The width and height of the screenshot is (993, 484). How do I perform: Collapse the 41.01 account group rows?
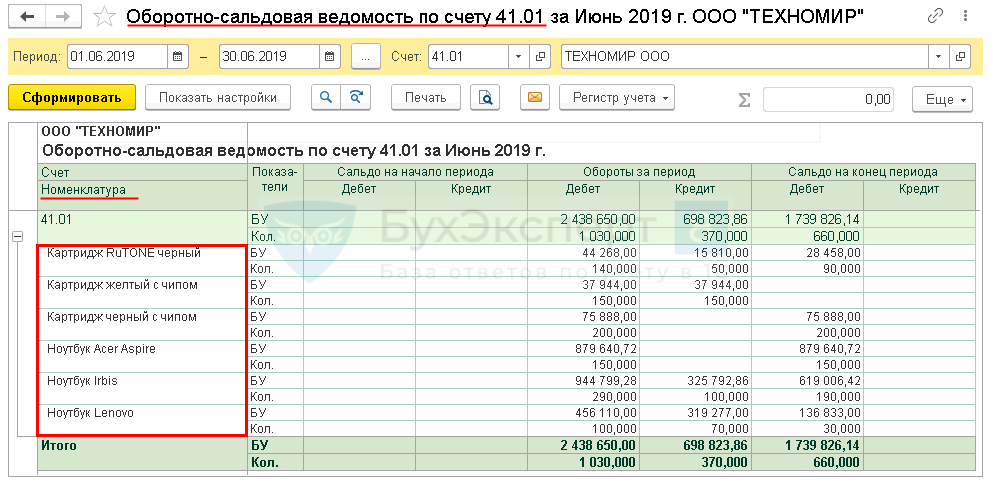(x=17, y=236)
